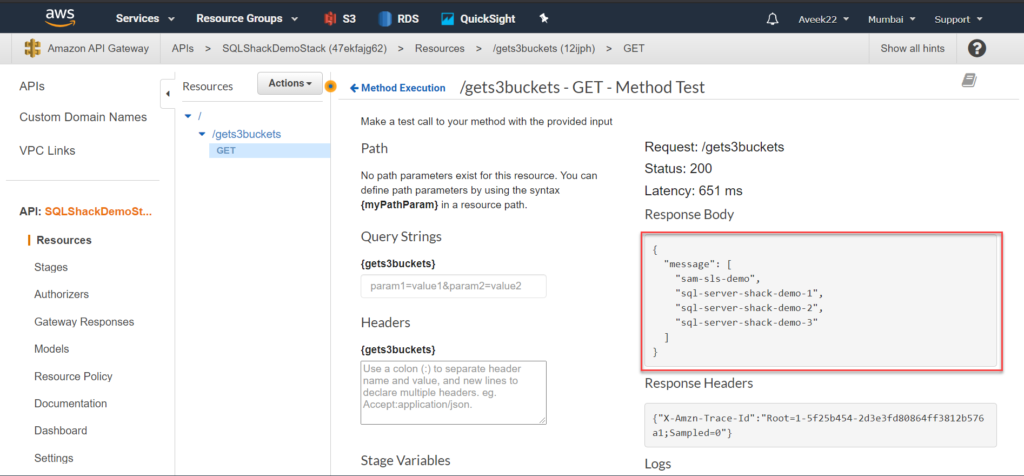Select the /gets3buckets resource name

[x=246, y=134]
